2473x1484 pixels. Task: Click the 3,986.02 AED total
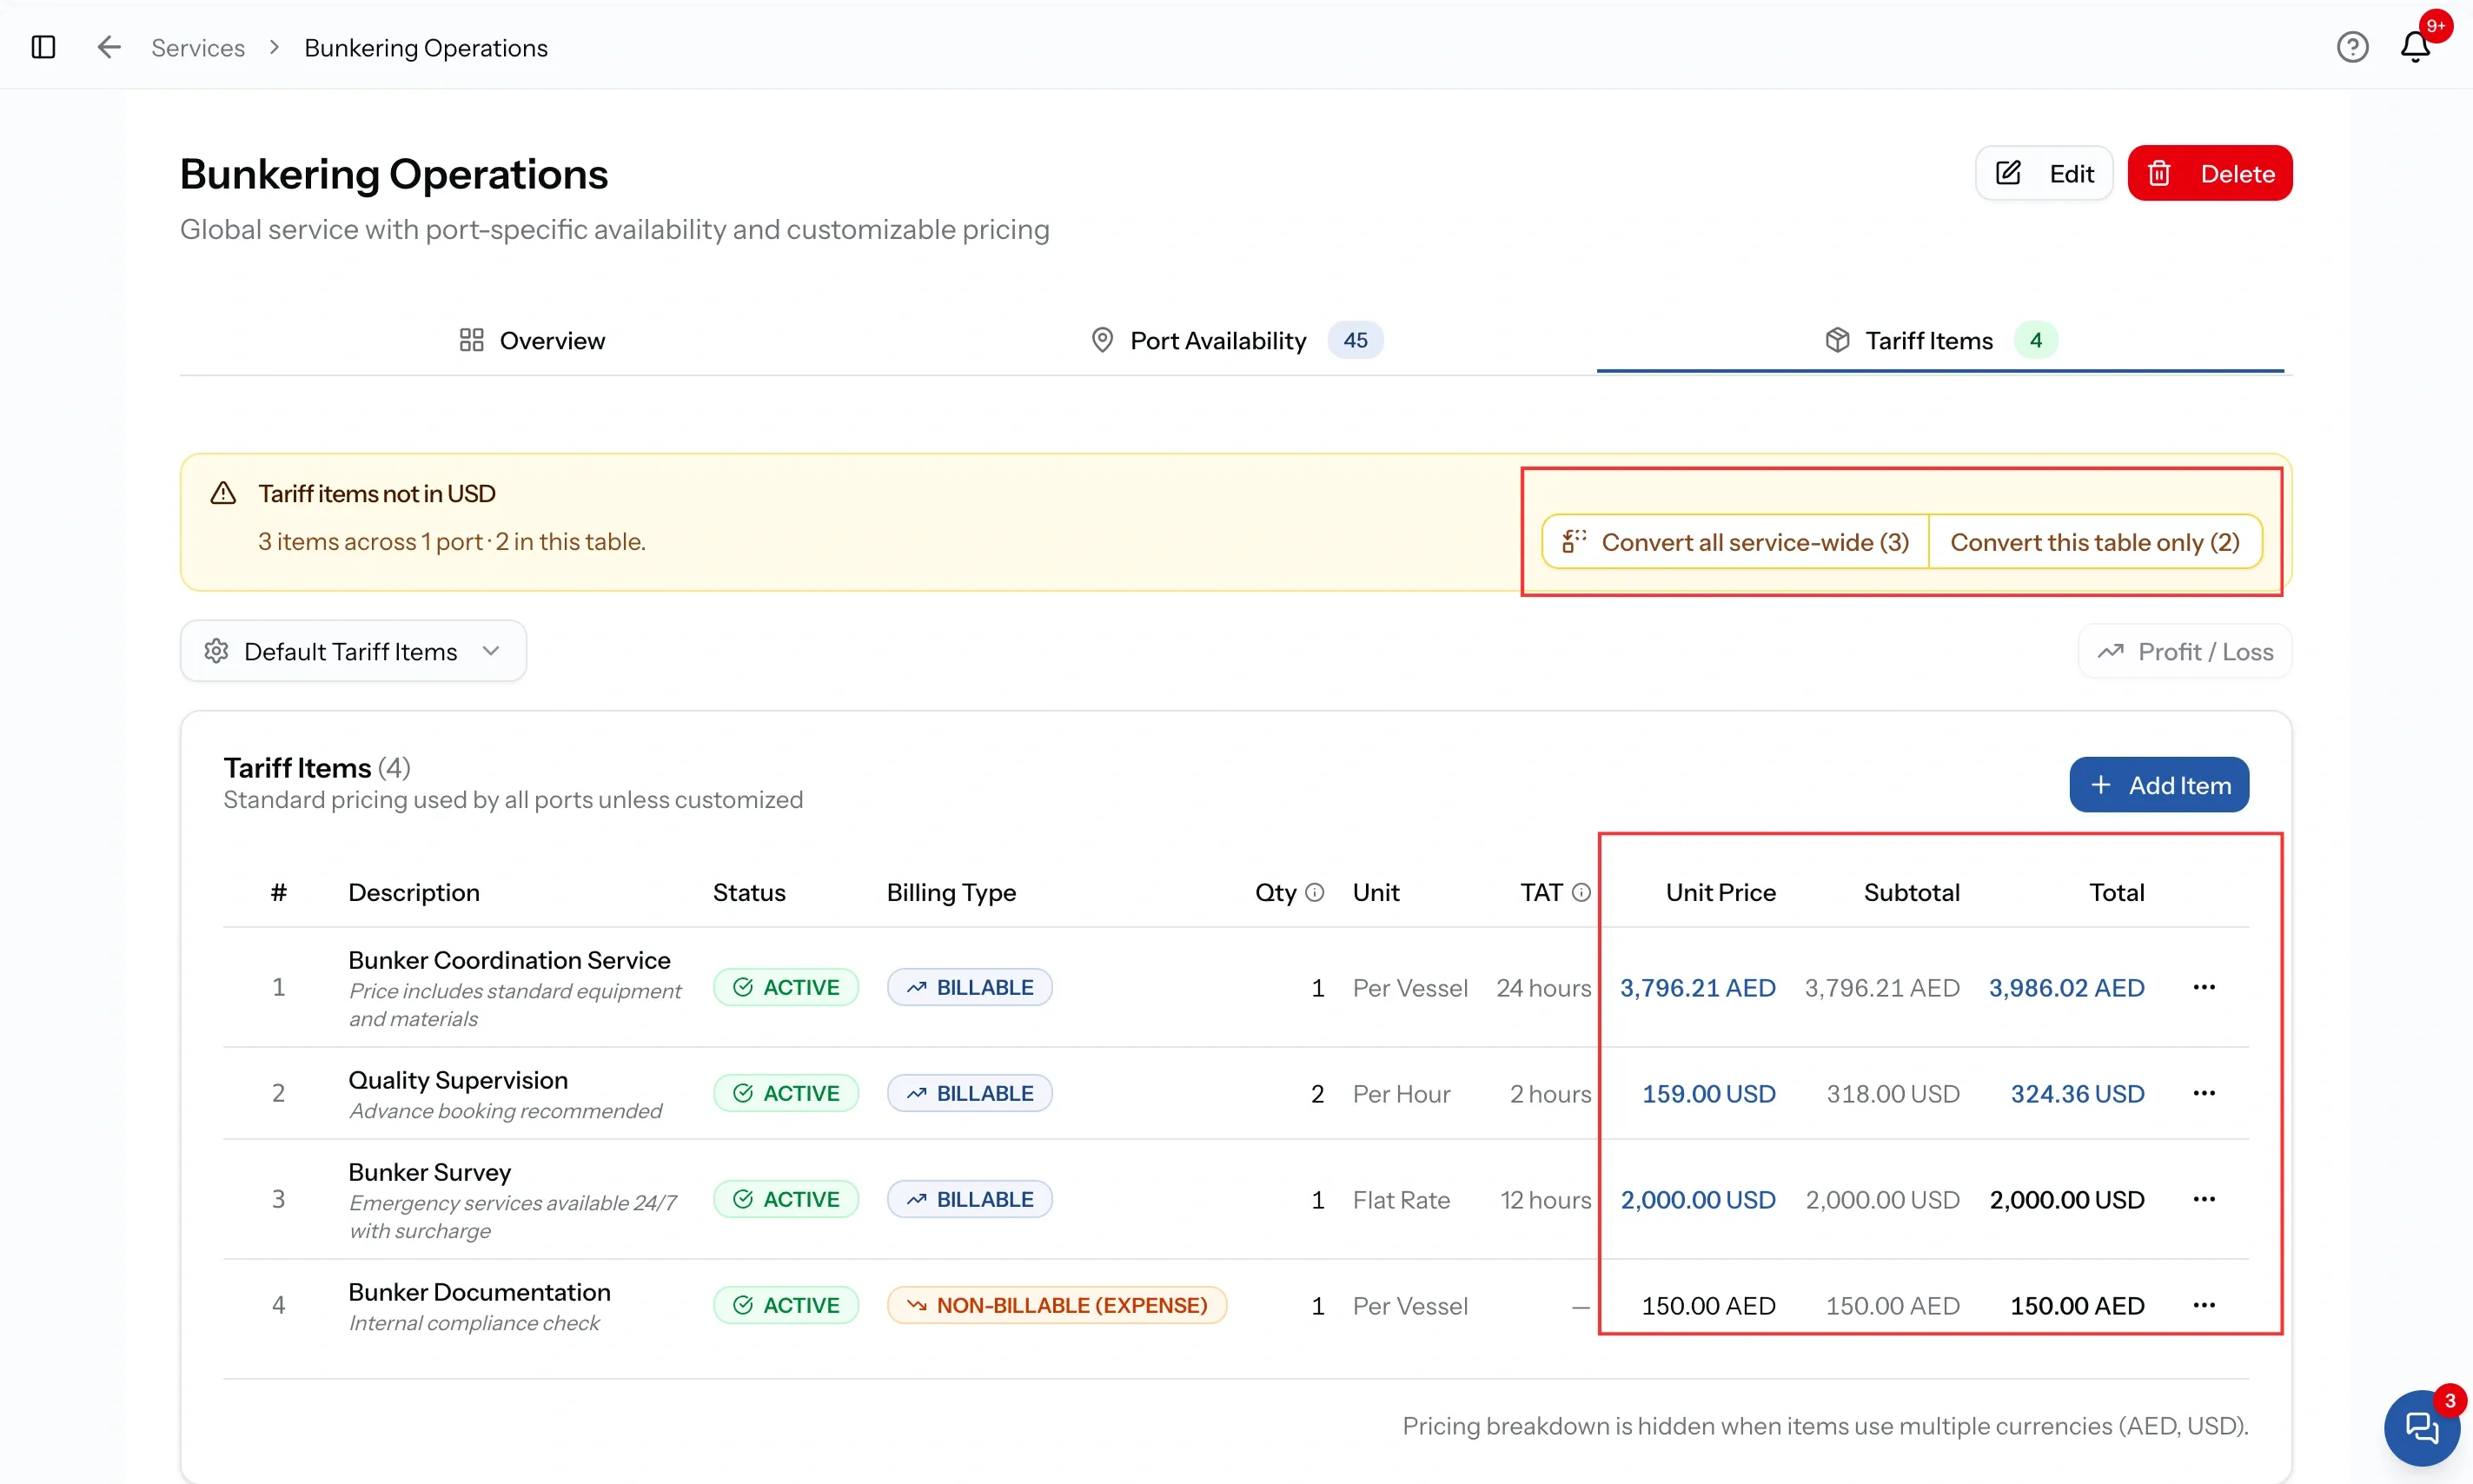pyautogui.click(x=2066, y=987)
